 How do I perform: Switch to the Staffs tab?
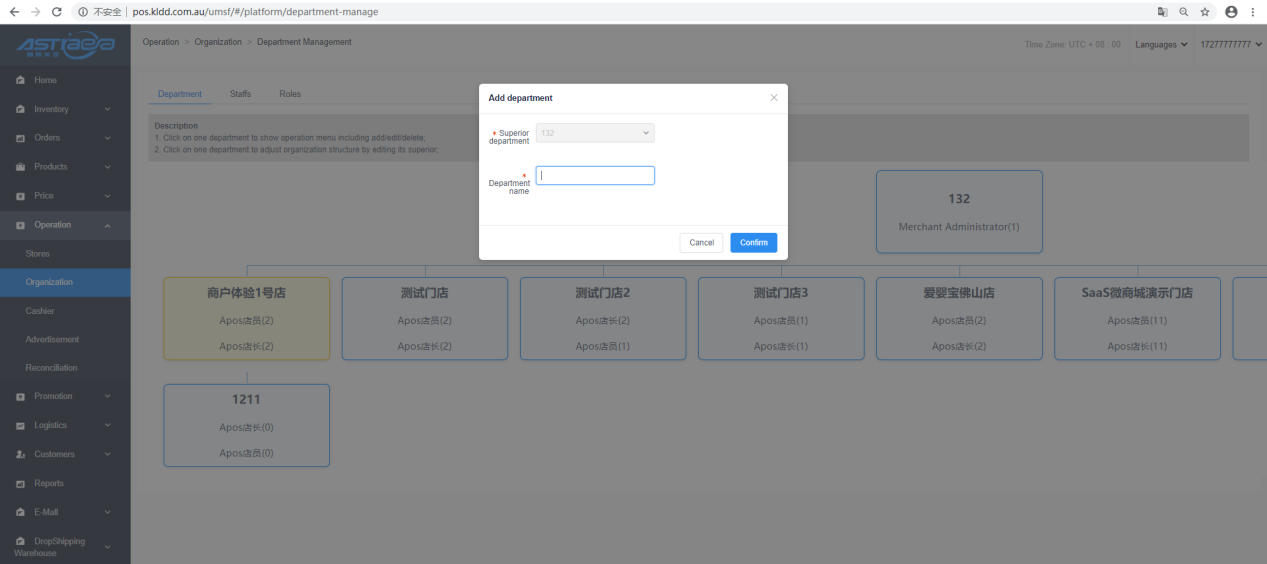240,94
